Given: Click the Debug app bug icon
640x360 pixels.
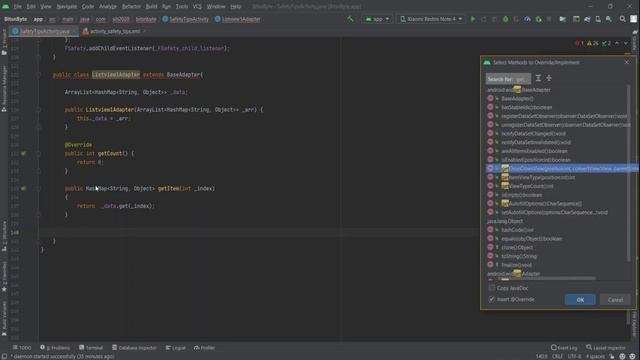Looking at the screenshot, I should coord(505,19).
